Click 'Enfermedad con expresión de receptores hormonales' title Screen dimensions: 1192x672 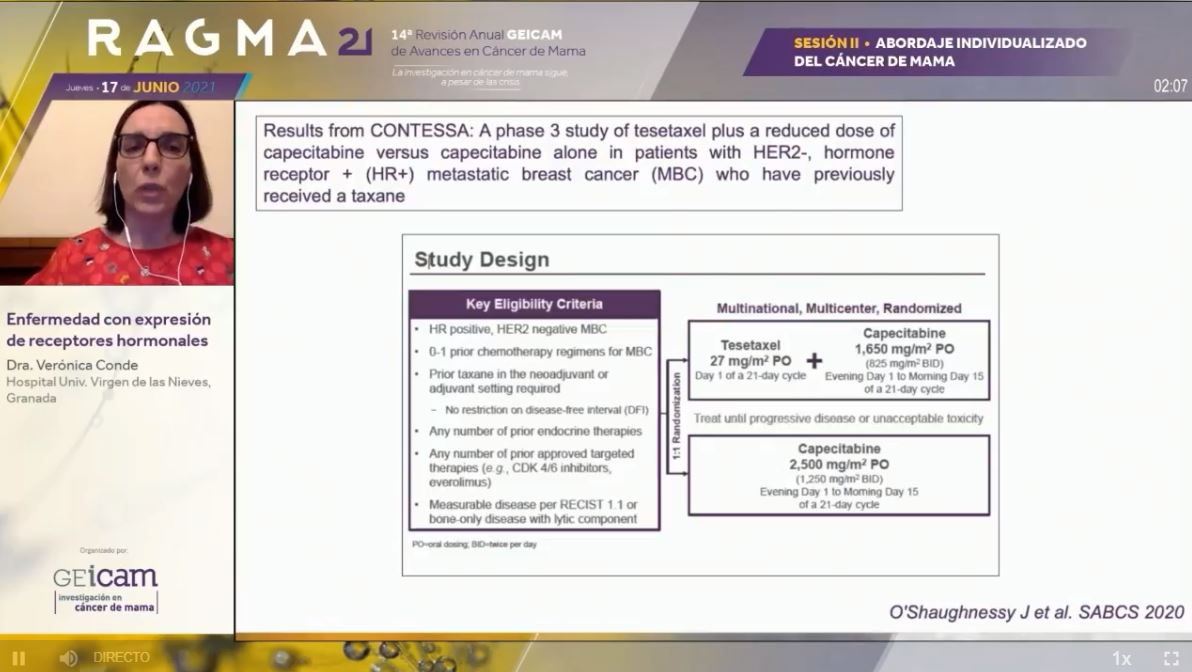coord(109,330)
